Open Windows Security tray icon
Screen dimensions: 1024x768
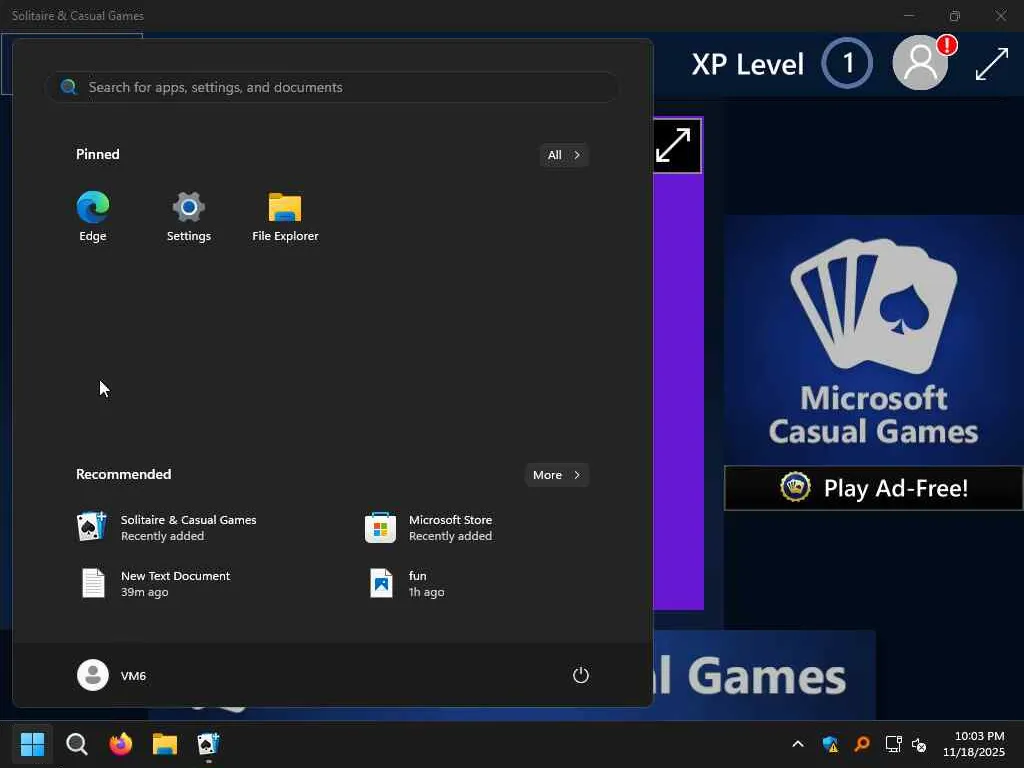(830, 744)
